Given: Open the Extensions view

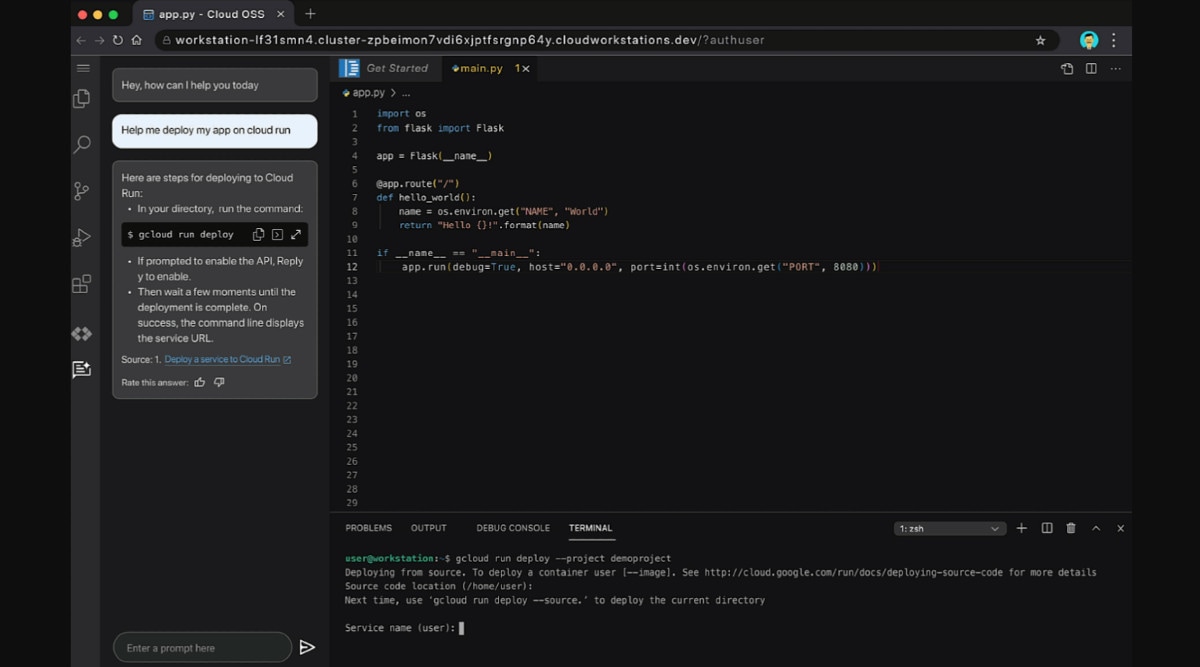Looking at the screenshot, I should 81,284.
